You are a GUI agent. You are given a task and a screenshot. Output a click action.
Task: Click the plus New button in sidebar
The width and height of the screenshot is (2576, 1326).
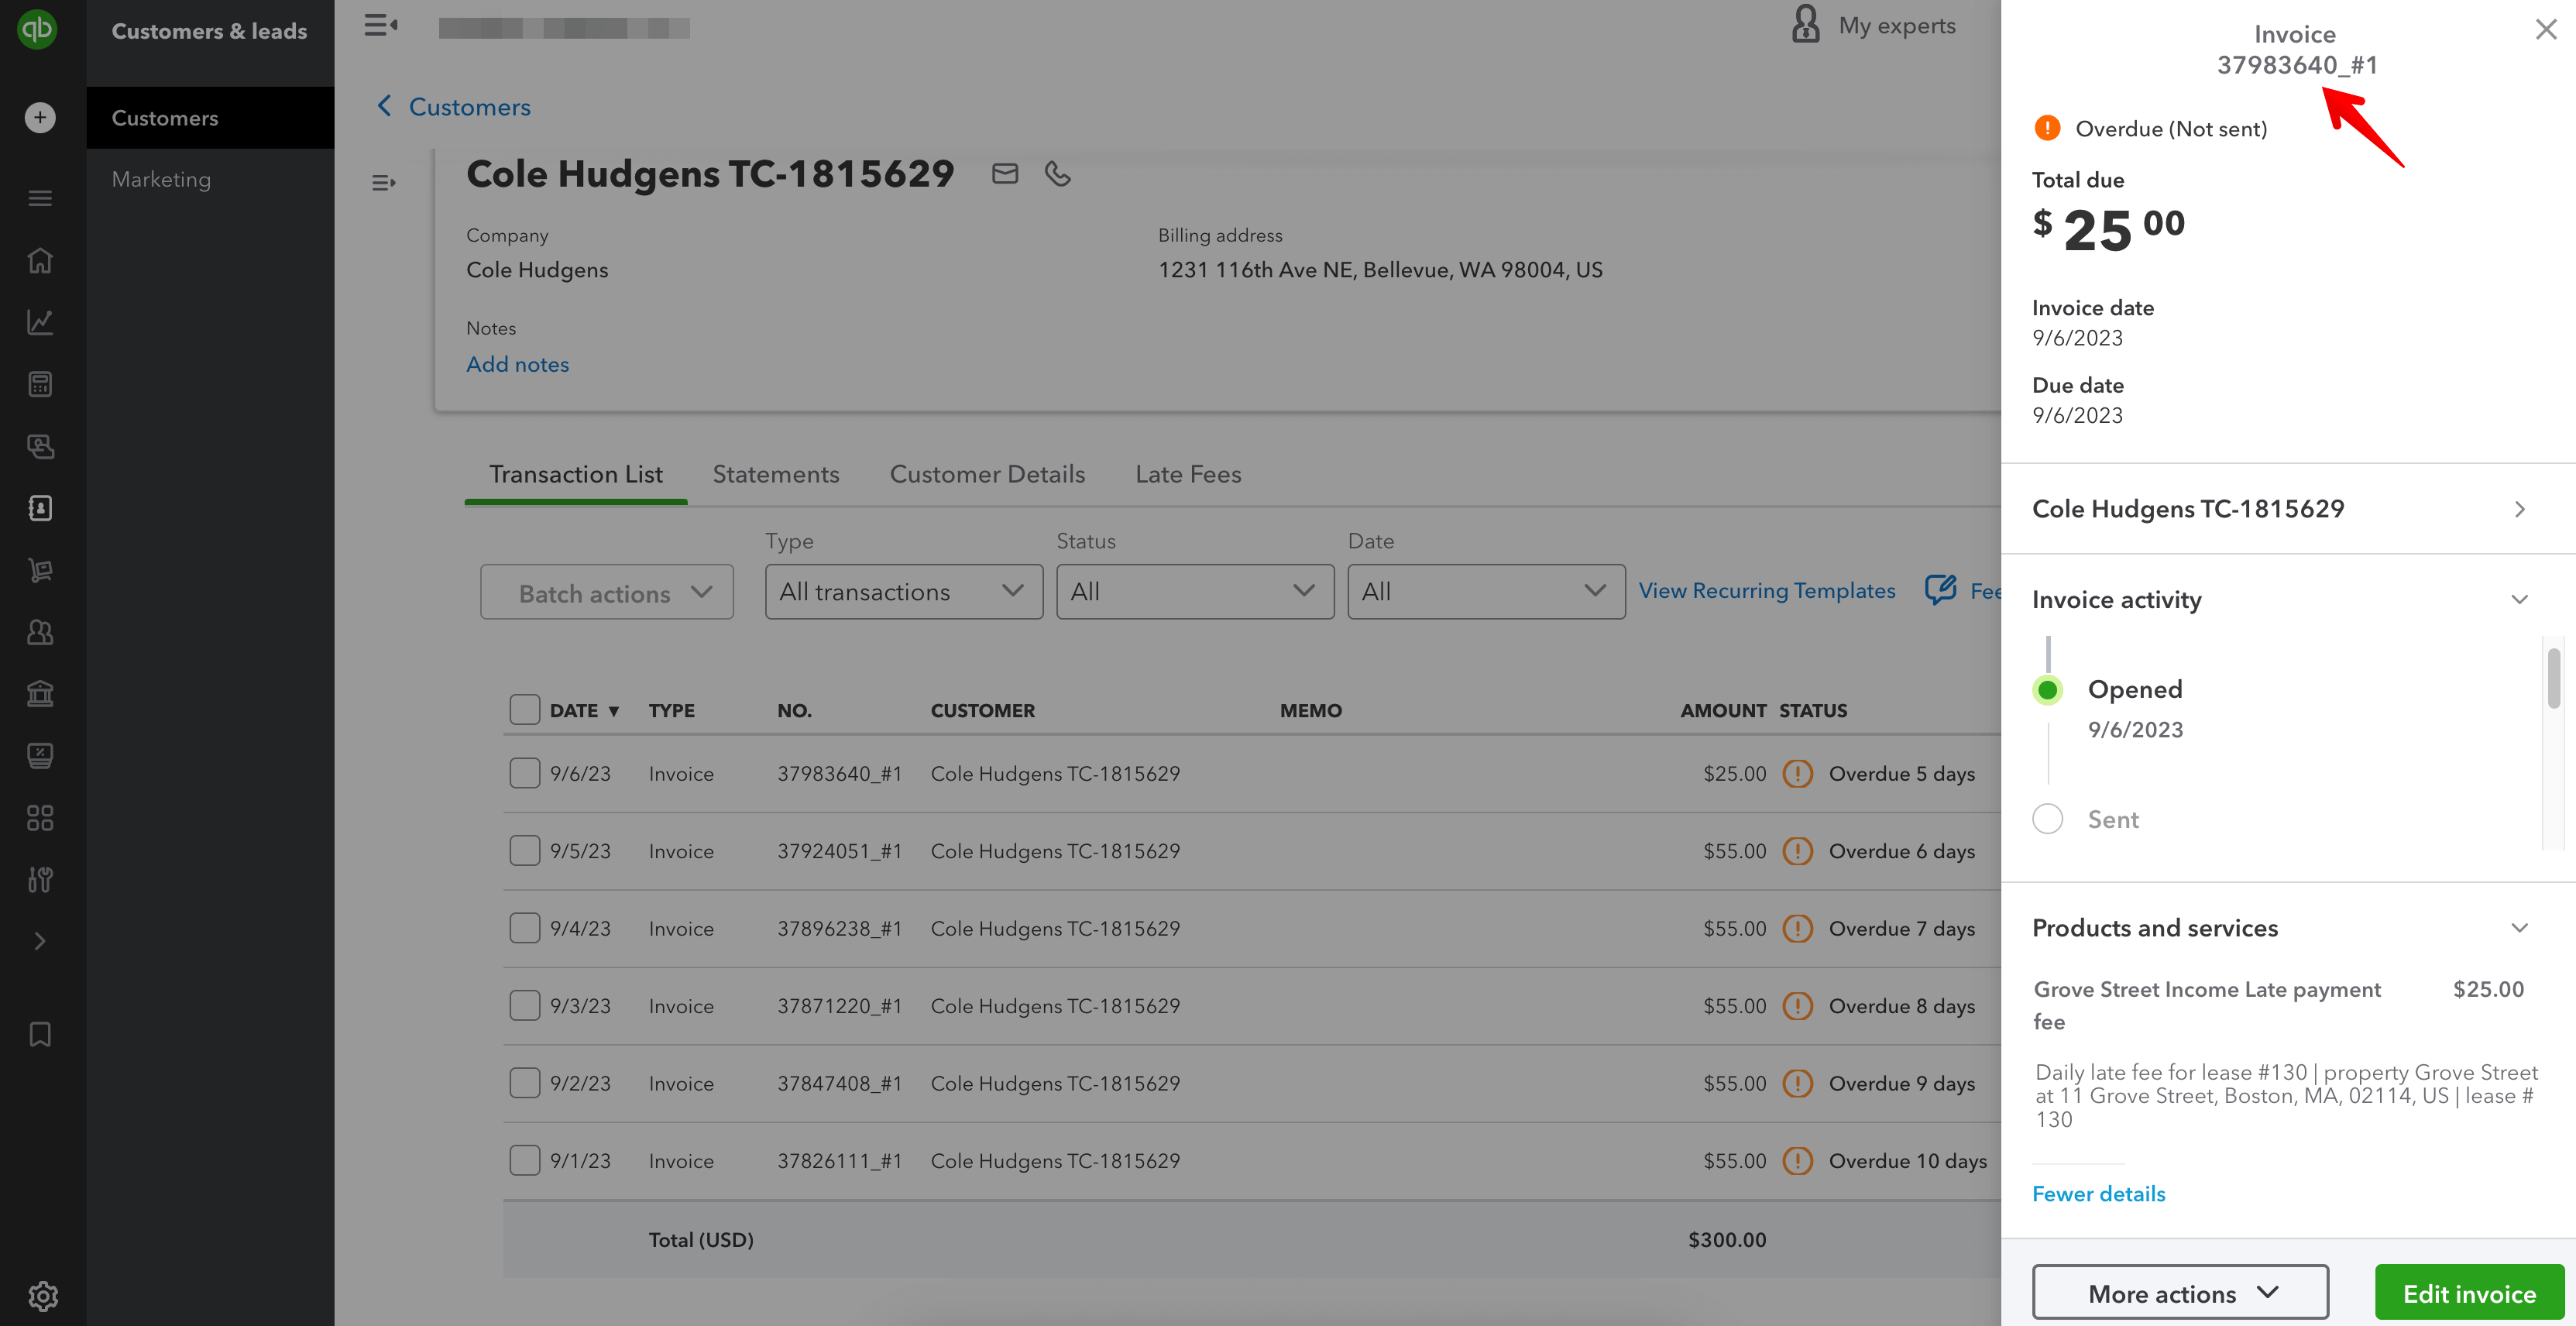40,118
